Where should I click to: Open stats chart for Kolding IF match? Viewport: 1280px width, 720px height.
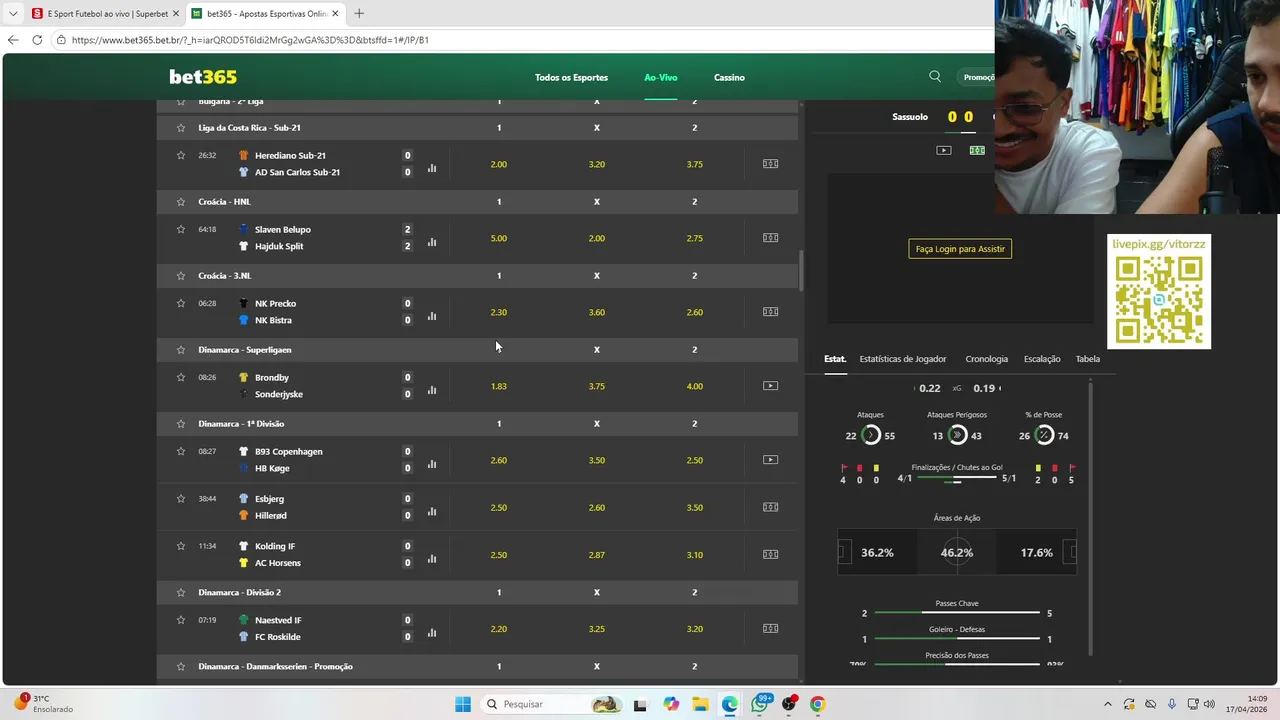pos(432,559)
